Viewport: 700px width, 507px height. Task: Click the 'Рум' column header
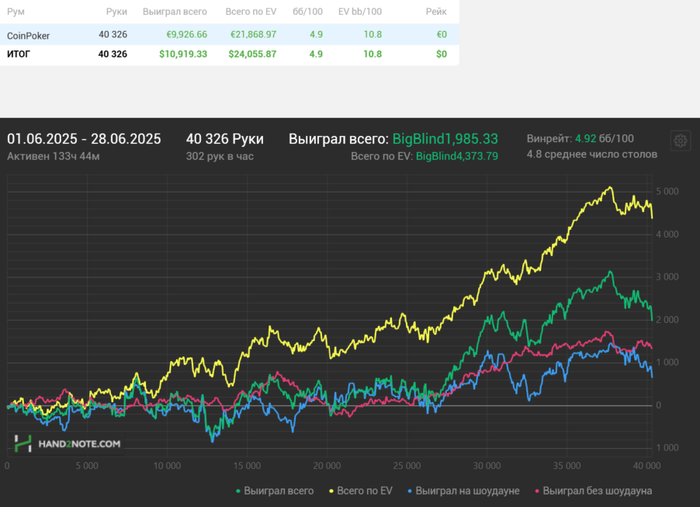[x=16, y=12]
